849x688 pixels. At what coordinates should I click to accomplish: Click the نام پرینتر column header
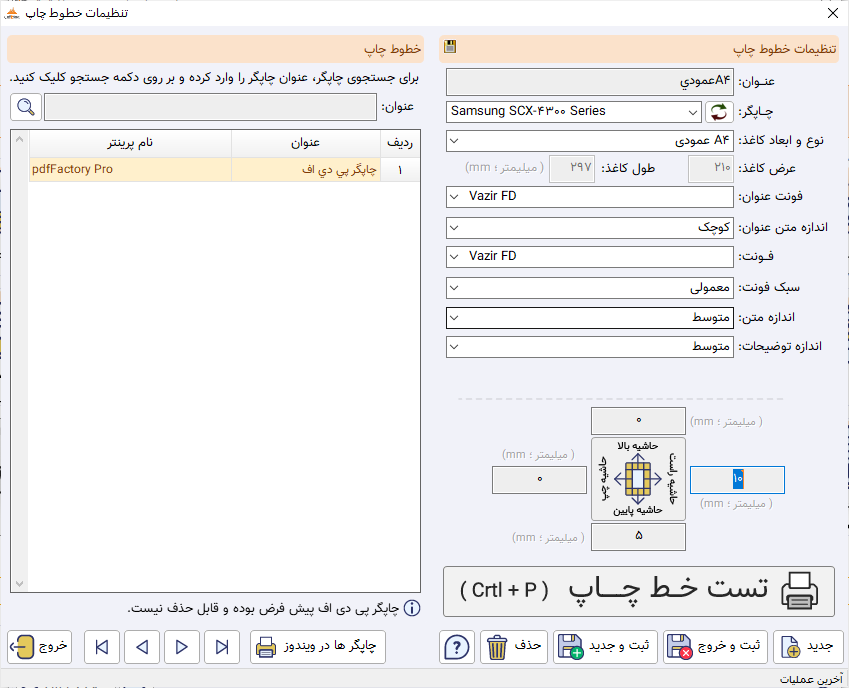coord(130,143)
